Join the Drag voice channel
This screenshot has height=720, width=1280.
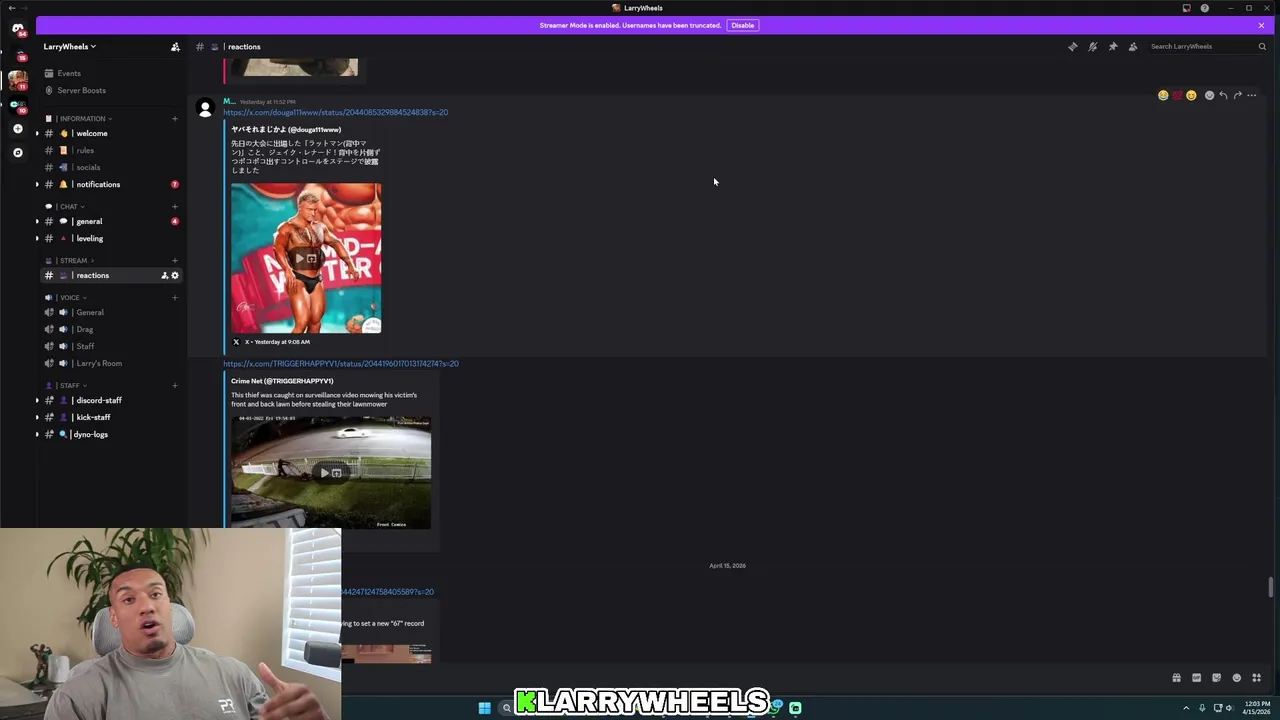tap(84, 329)
